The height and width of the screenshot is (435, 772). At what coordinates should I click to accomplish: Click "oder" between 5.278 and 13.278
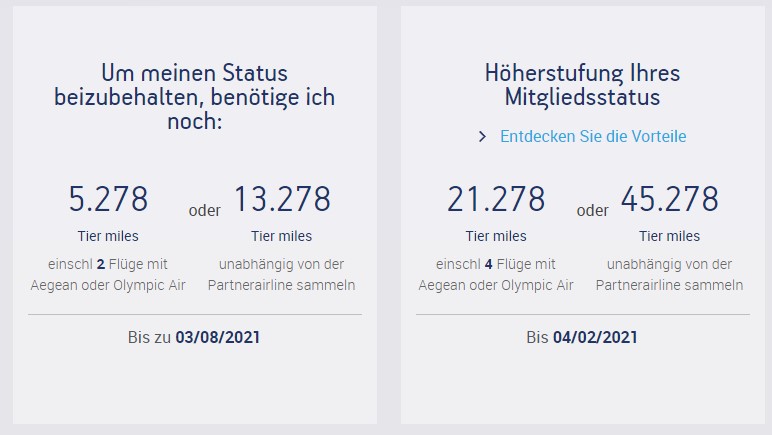point(205,210)
